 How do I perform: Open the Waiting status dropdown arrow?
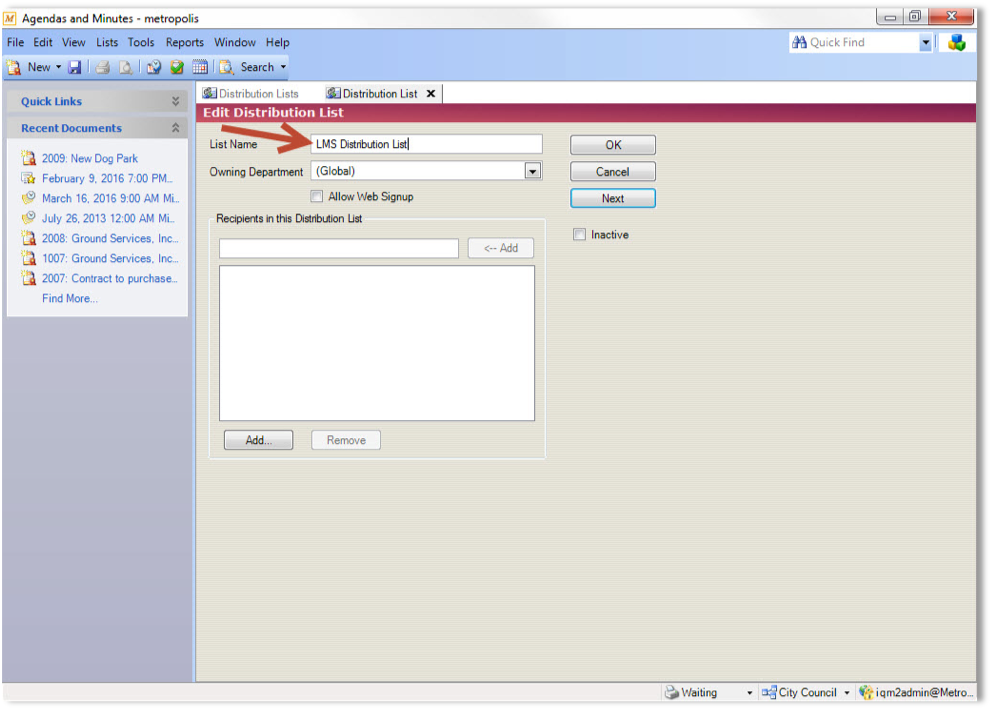[x=750, y=693]
